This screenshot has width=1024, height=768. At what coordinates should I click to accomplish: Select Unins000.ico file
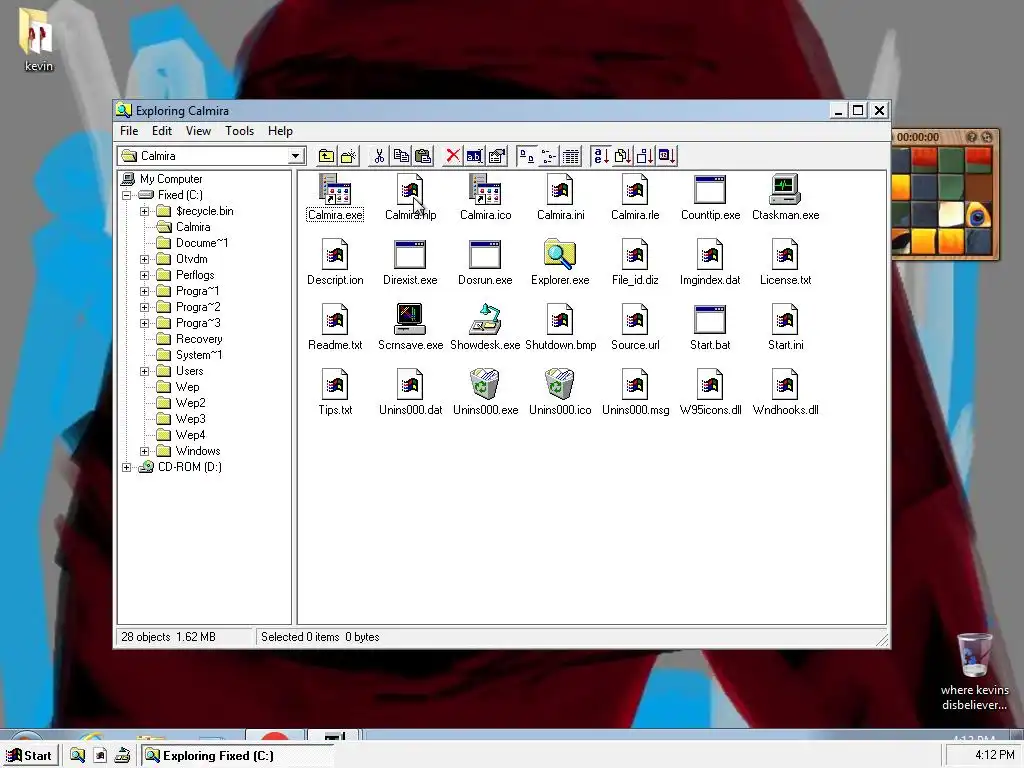[560, 392]
